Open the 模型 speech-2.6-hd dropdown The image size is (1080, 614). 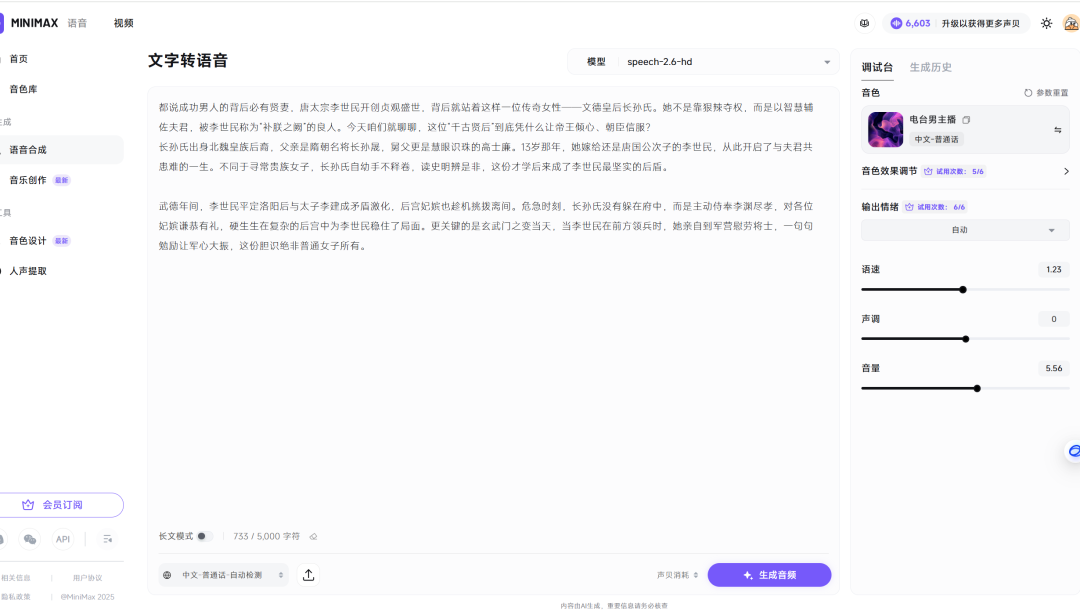point(703,62)
